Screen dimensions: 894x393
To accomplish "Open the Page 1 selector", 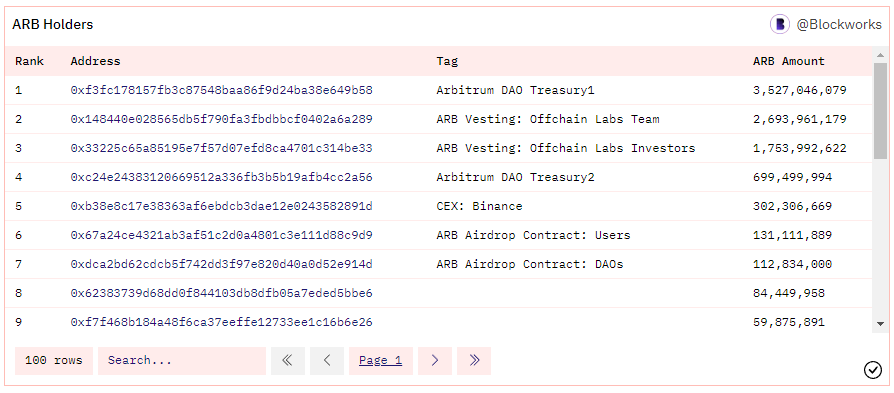I will (380, 360).
